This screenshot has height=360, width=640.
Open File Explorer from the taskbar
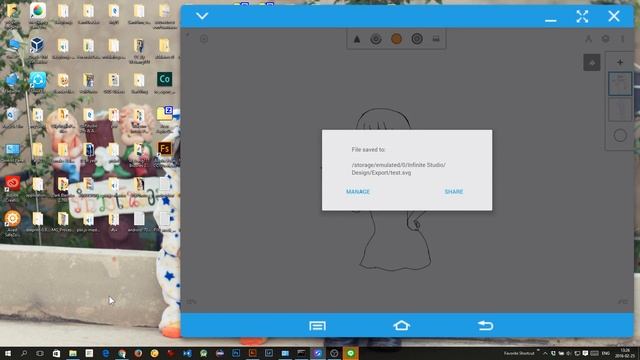tap(73, 353)
